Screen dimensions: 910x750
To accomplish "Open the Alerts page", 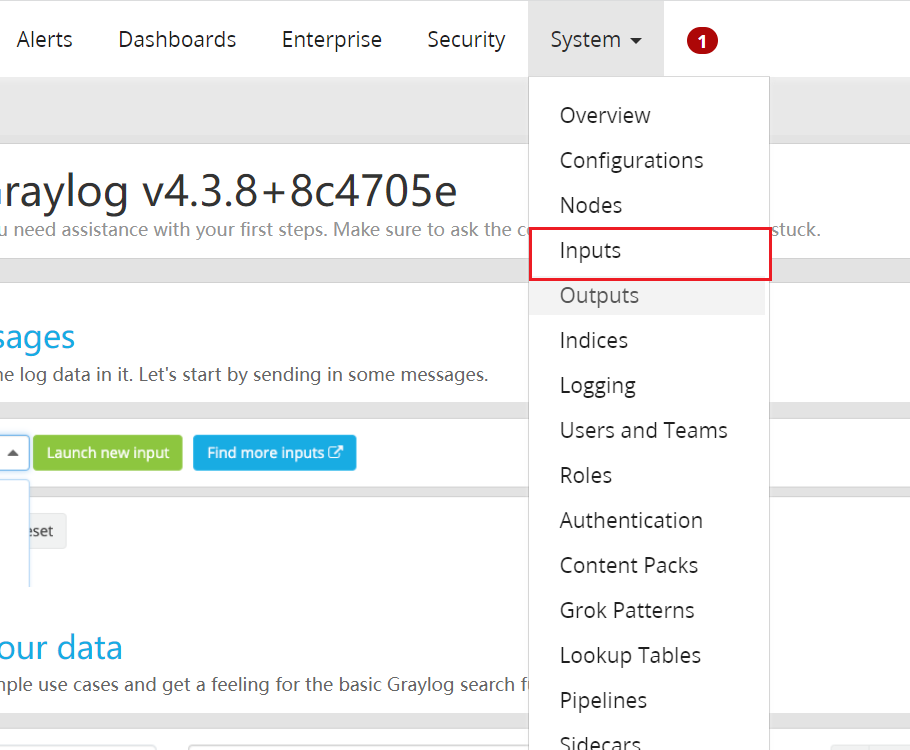I will point(45,39).
